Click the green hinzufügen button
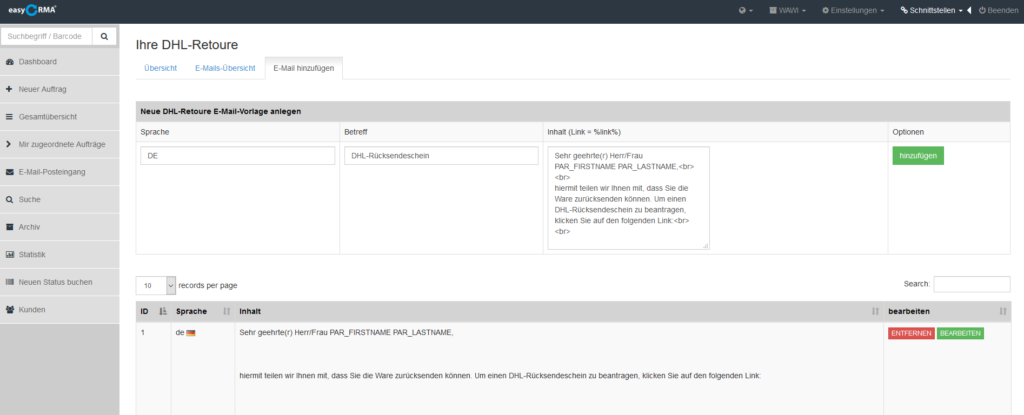The height and width of the screenshot is (415, 1024). point(918,156)
